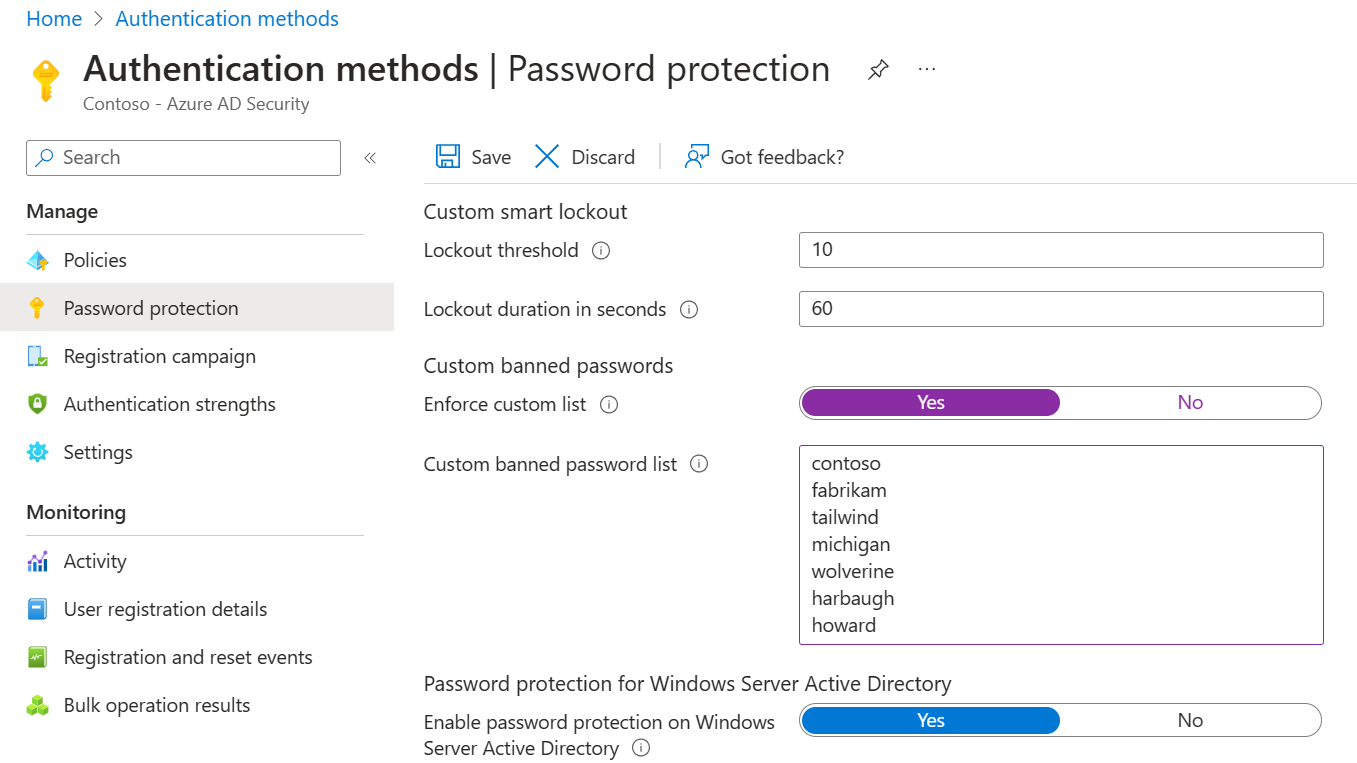Enable password protection on Windows Server AD: Yes
The width and height of the screenshot is (1357, 763).
click(931, 721)
